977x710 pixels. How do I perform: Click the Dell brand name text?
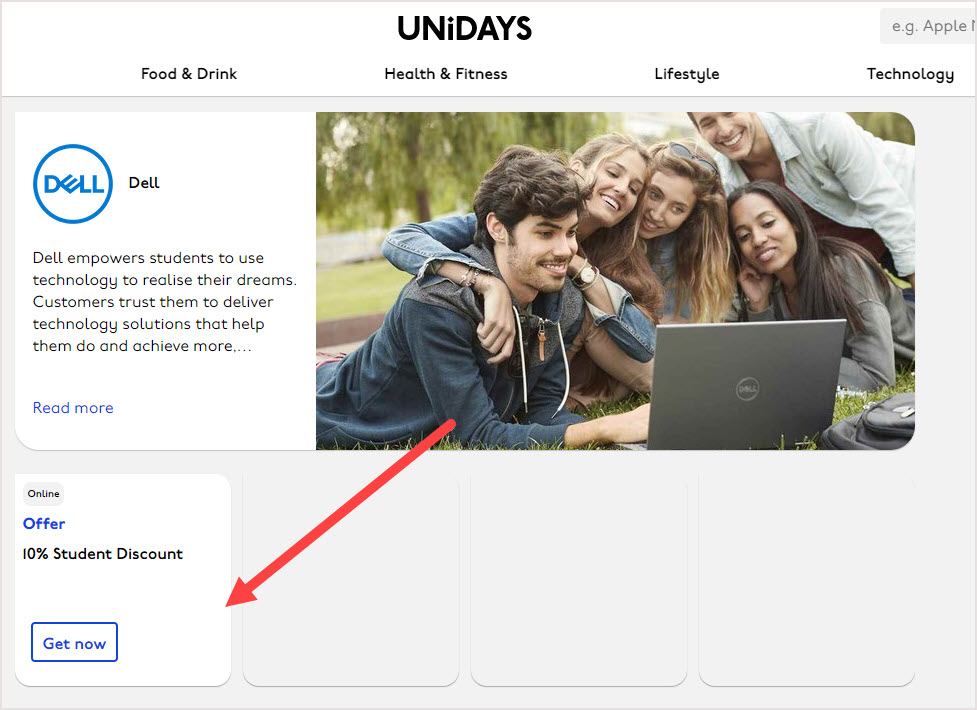click(x=144, y=183)
